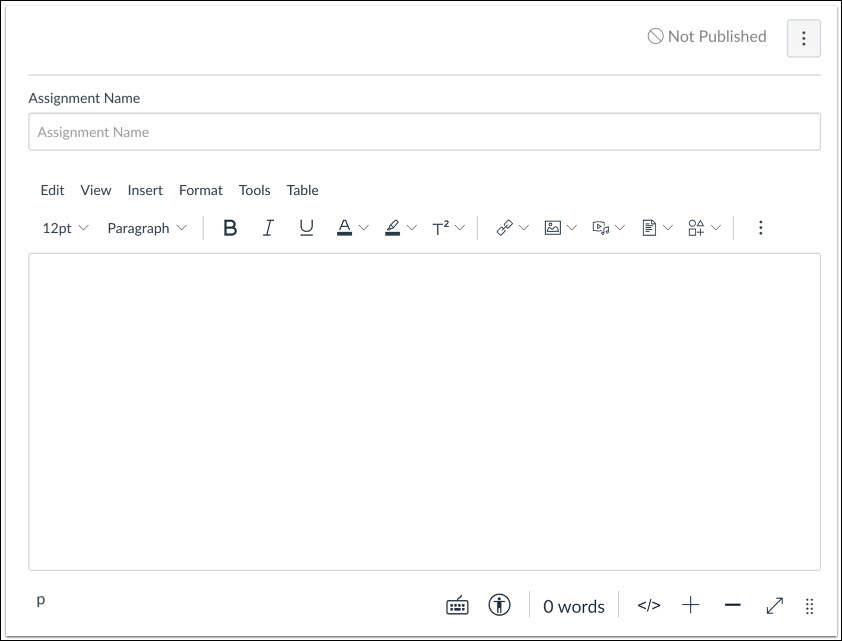Open the editor overflow options kebab menu

pos(761,227)
